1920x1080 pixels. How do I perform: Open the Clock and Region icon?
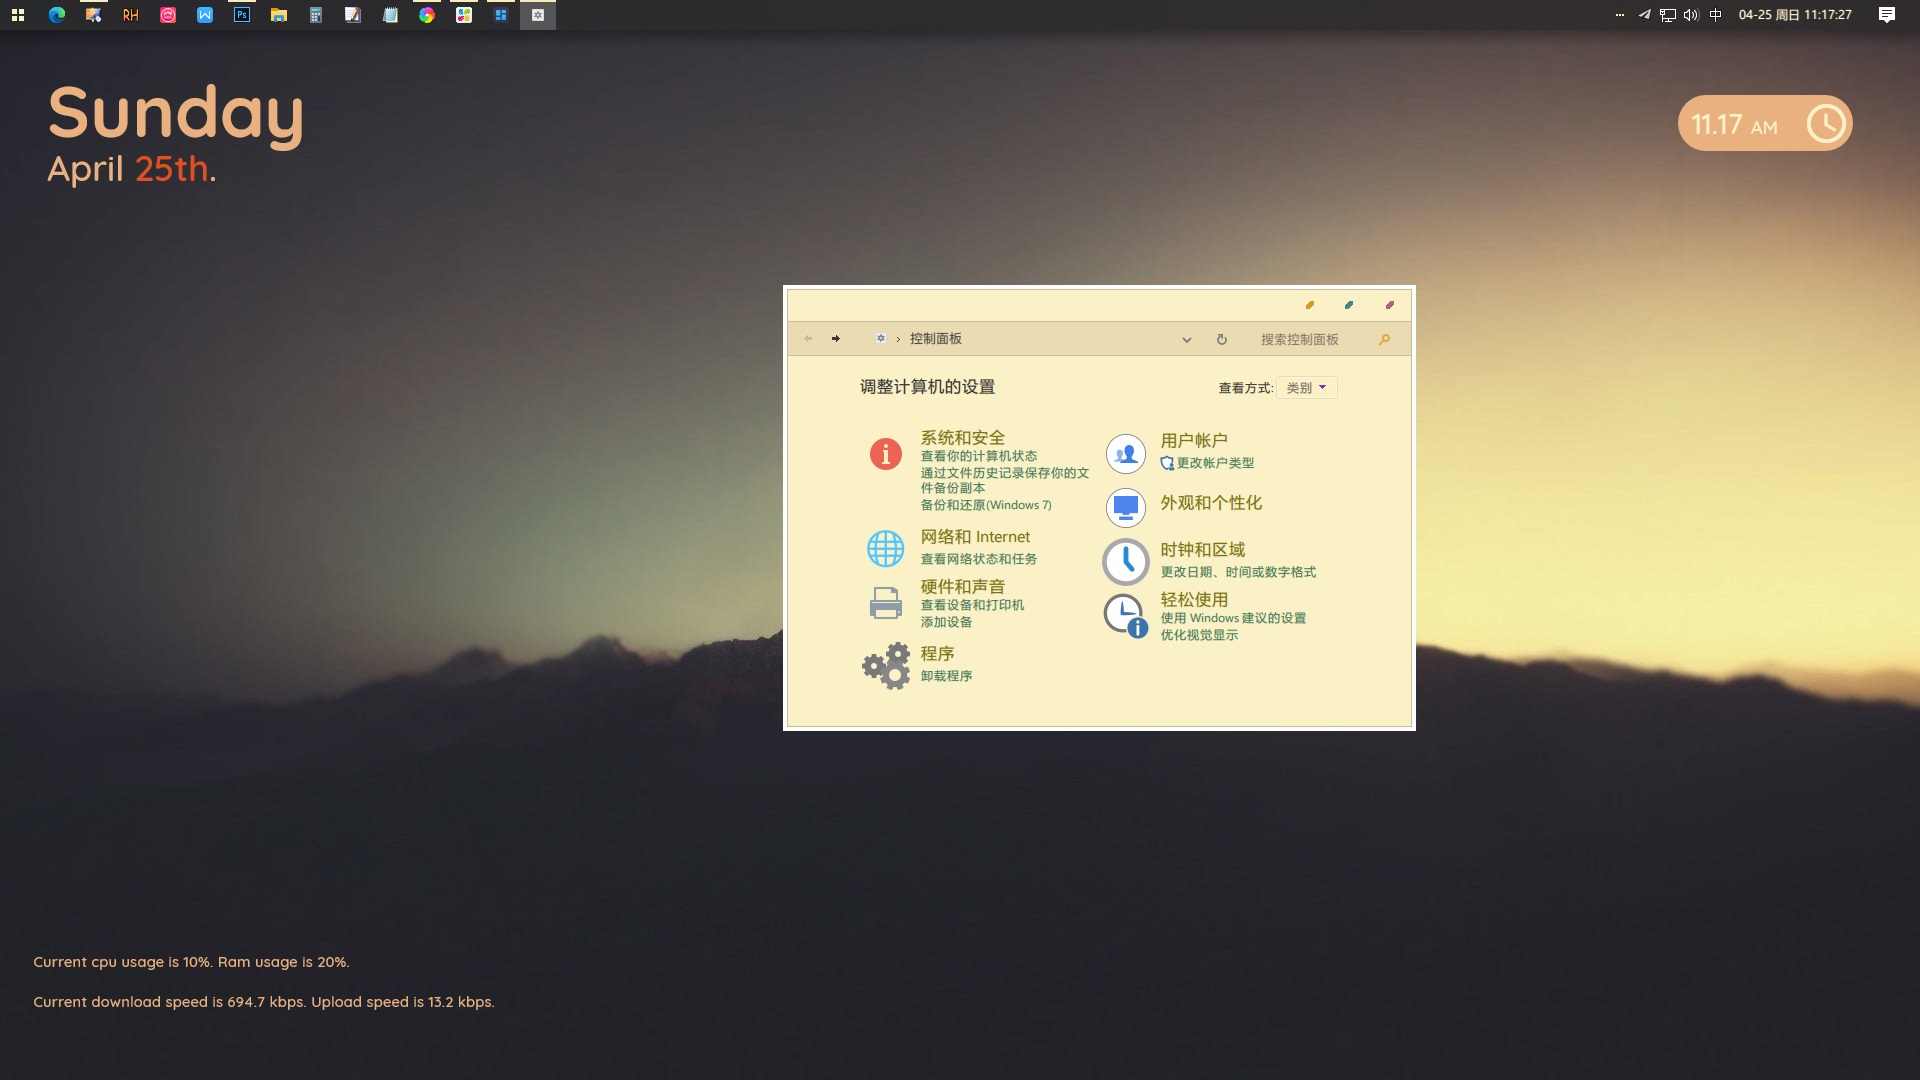1125,561
